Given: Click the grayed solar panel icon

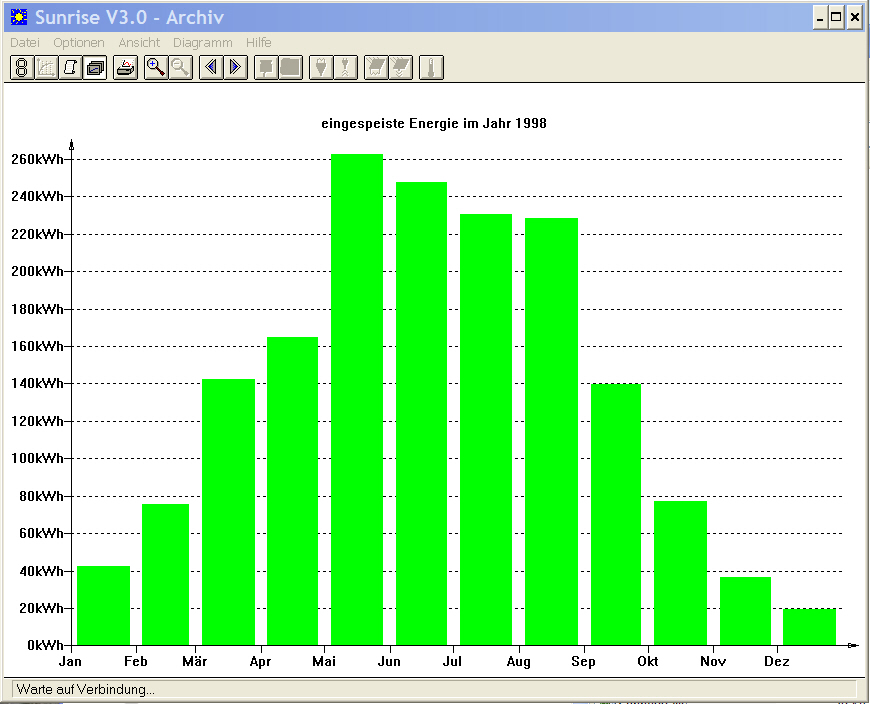Looking at the screenshot, I should click(376, 68).
